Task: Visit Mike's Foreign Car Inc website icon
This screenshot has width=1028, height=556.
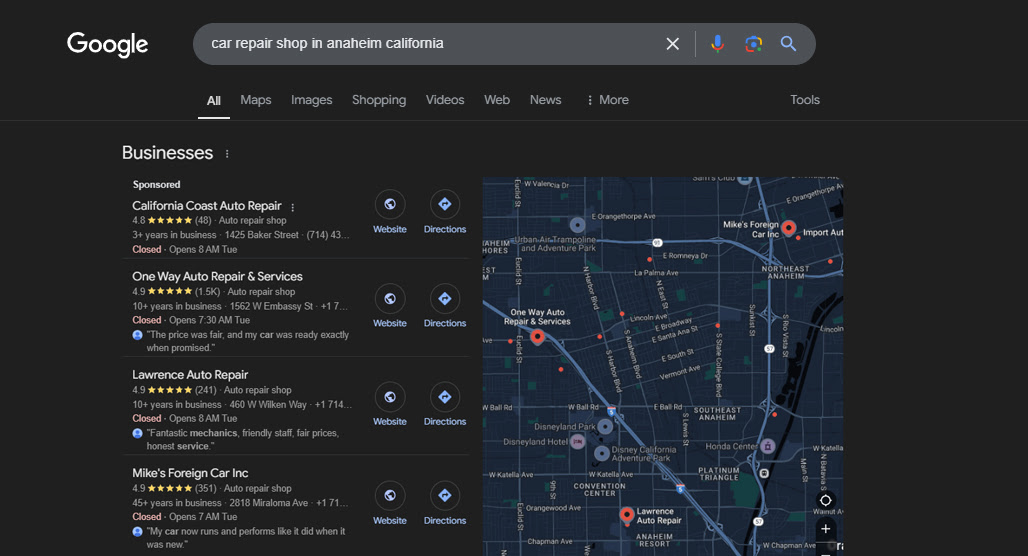Action: 389,495
